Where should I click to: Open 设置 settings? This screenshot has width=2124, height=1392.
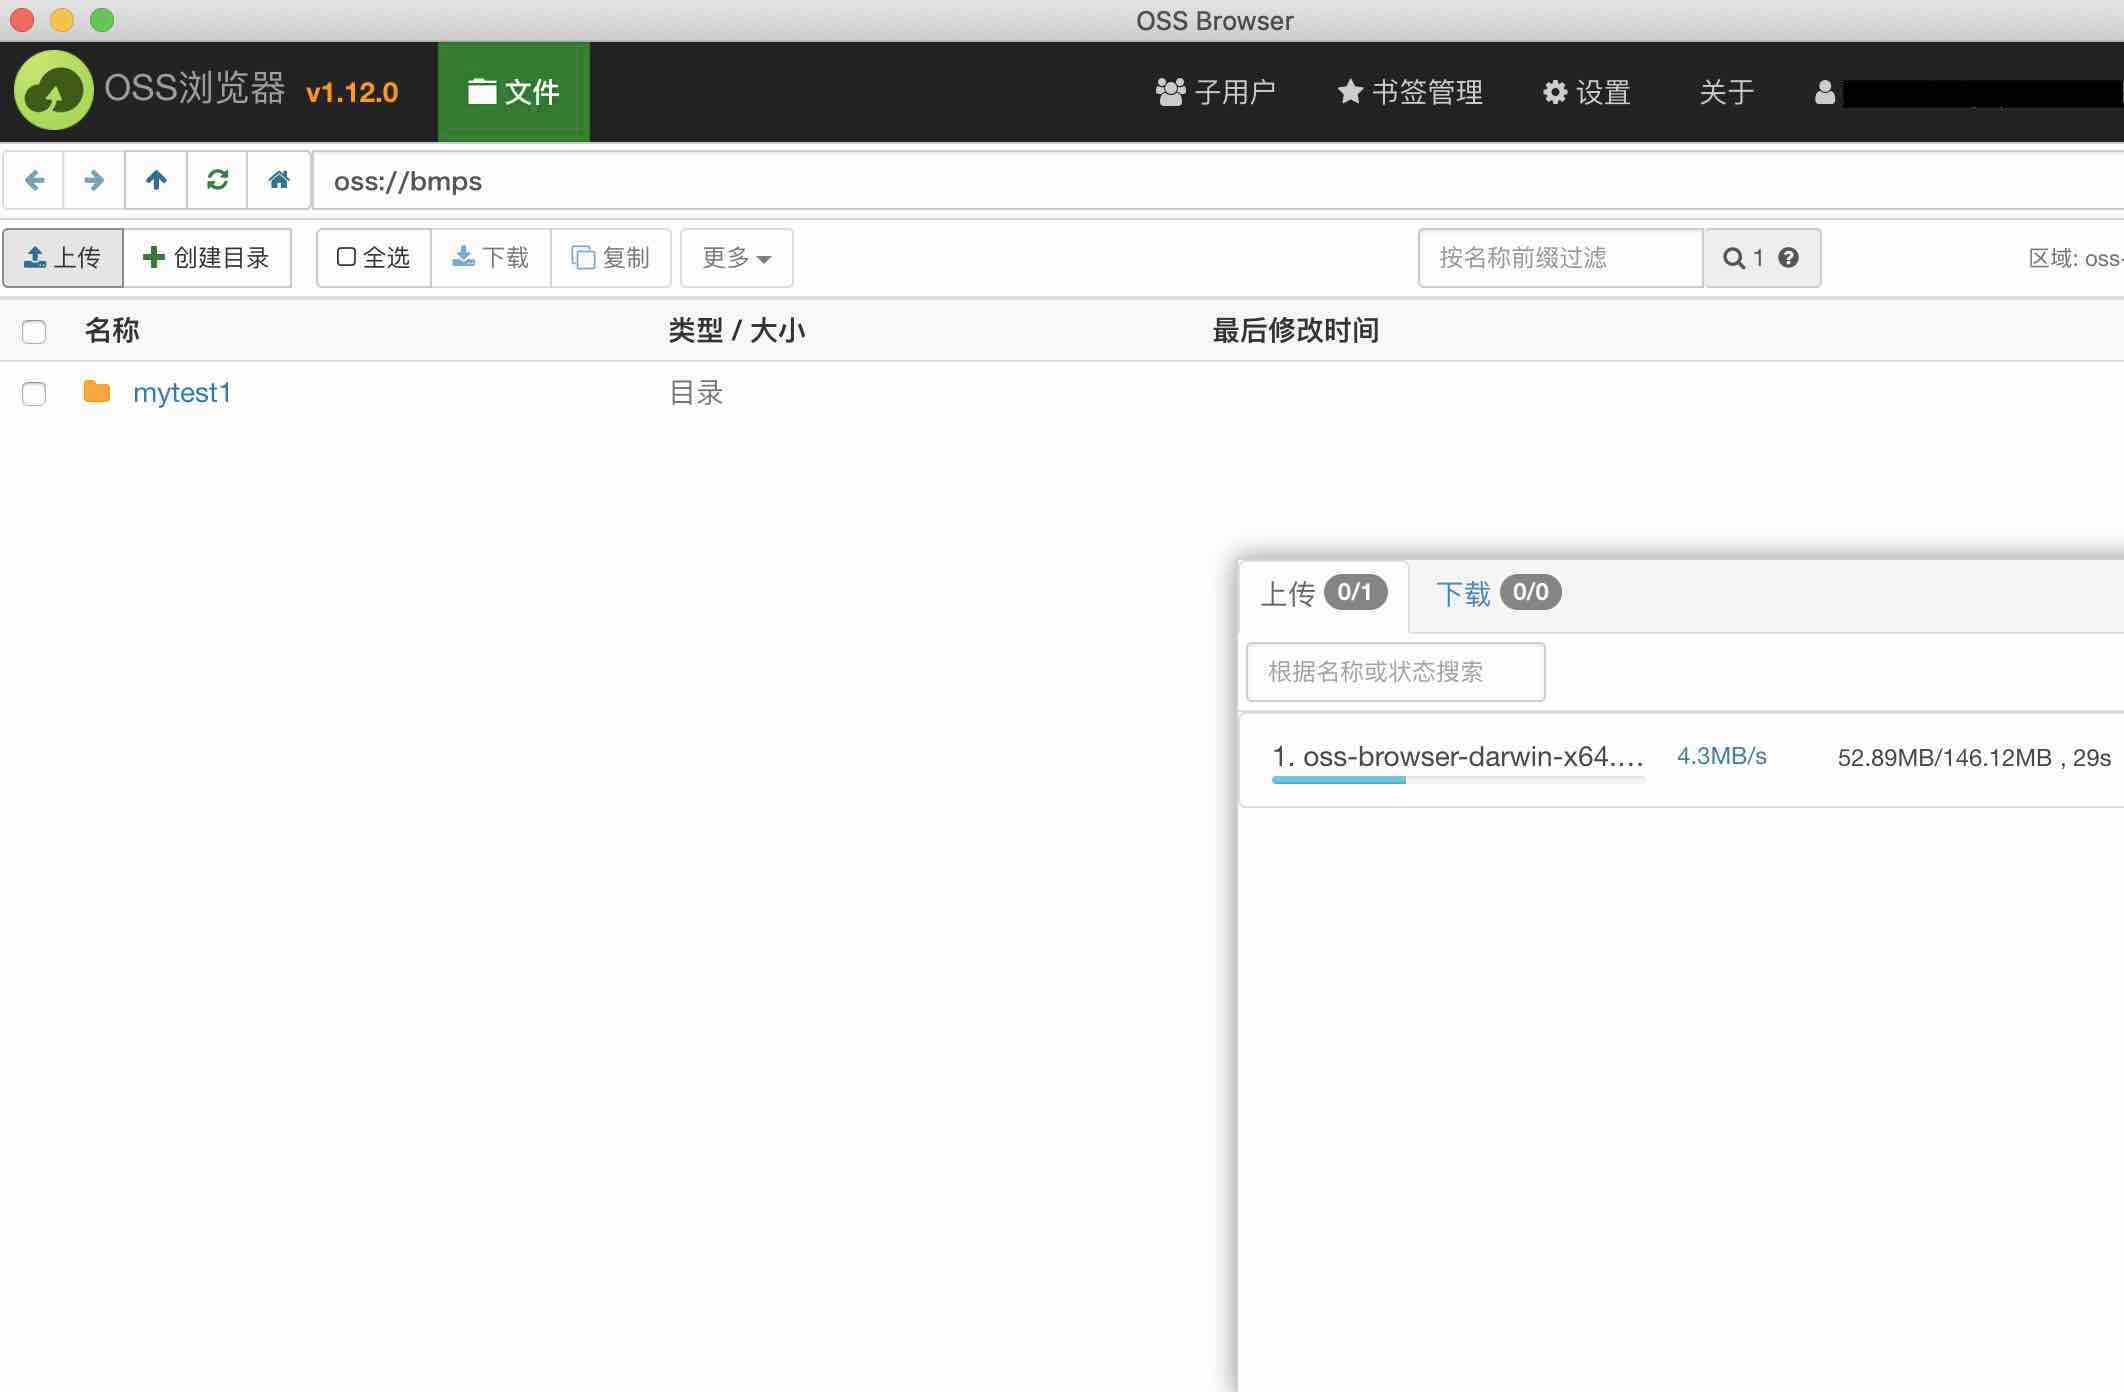[x=1587, y=92]
